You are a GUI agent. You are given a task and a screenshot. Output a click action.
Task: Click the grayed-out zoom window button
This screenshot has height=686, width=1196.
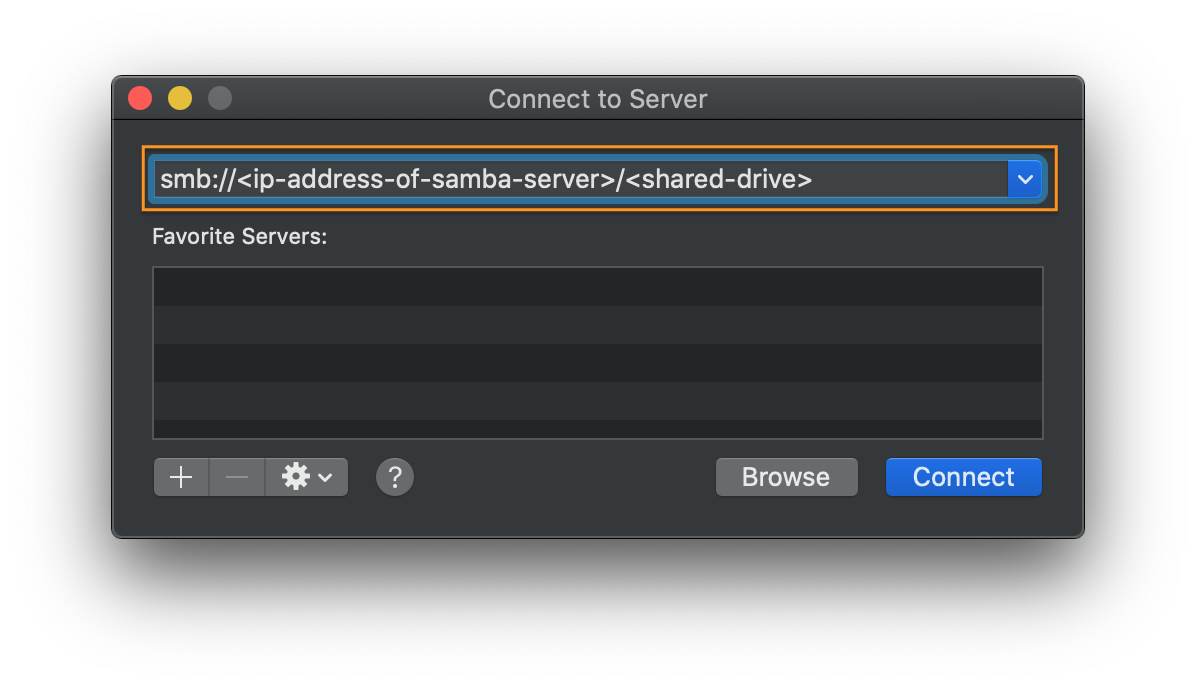coord(220,98)
